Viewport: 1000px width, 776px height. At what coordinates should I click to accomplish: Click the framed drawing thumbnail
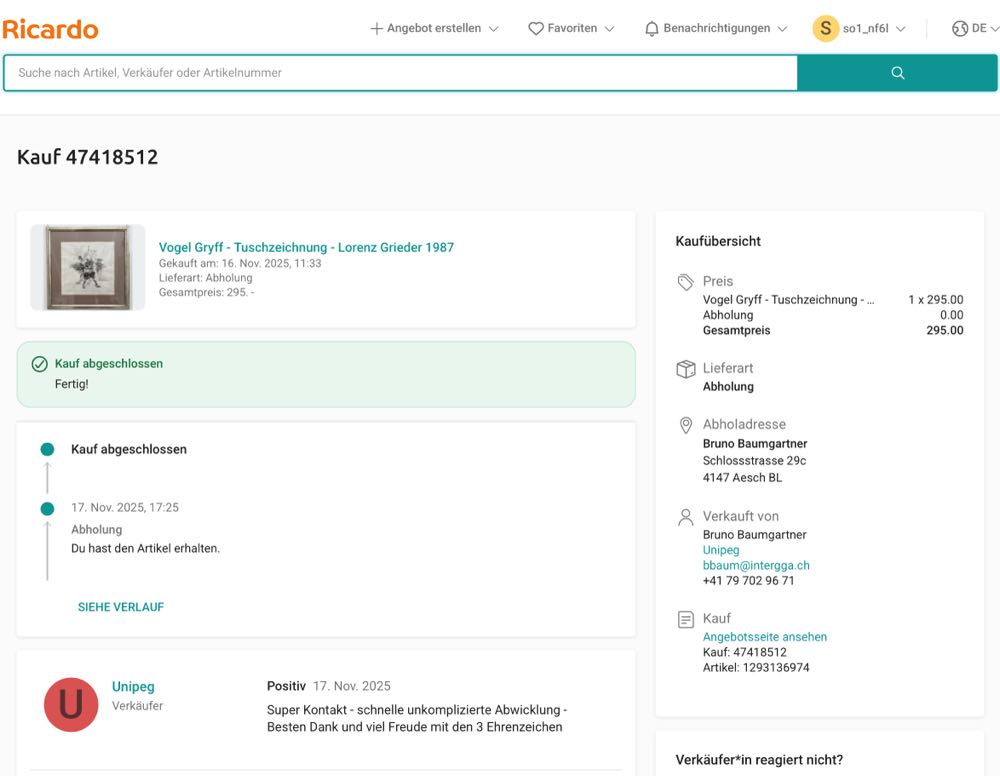[x=88, y=267]
